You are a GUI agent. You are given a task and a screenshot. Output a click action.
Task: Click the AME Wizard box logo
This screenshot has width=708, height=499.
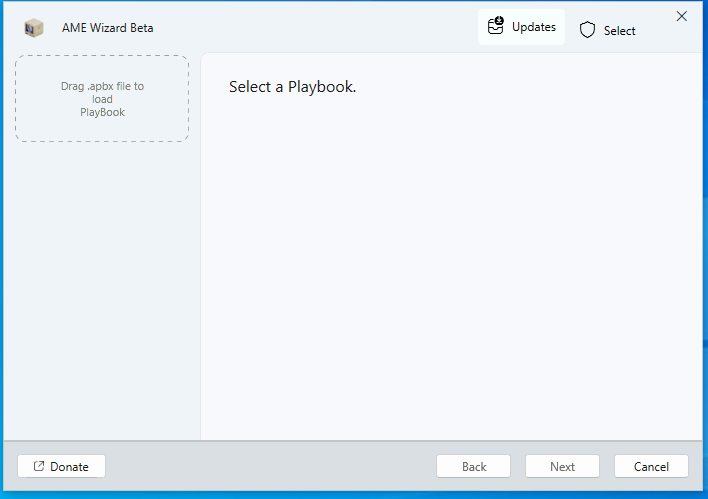pyautogui.click(x=34, y=28)
